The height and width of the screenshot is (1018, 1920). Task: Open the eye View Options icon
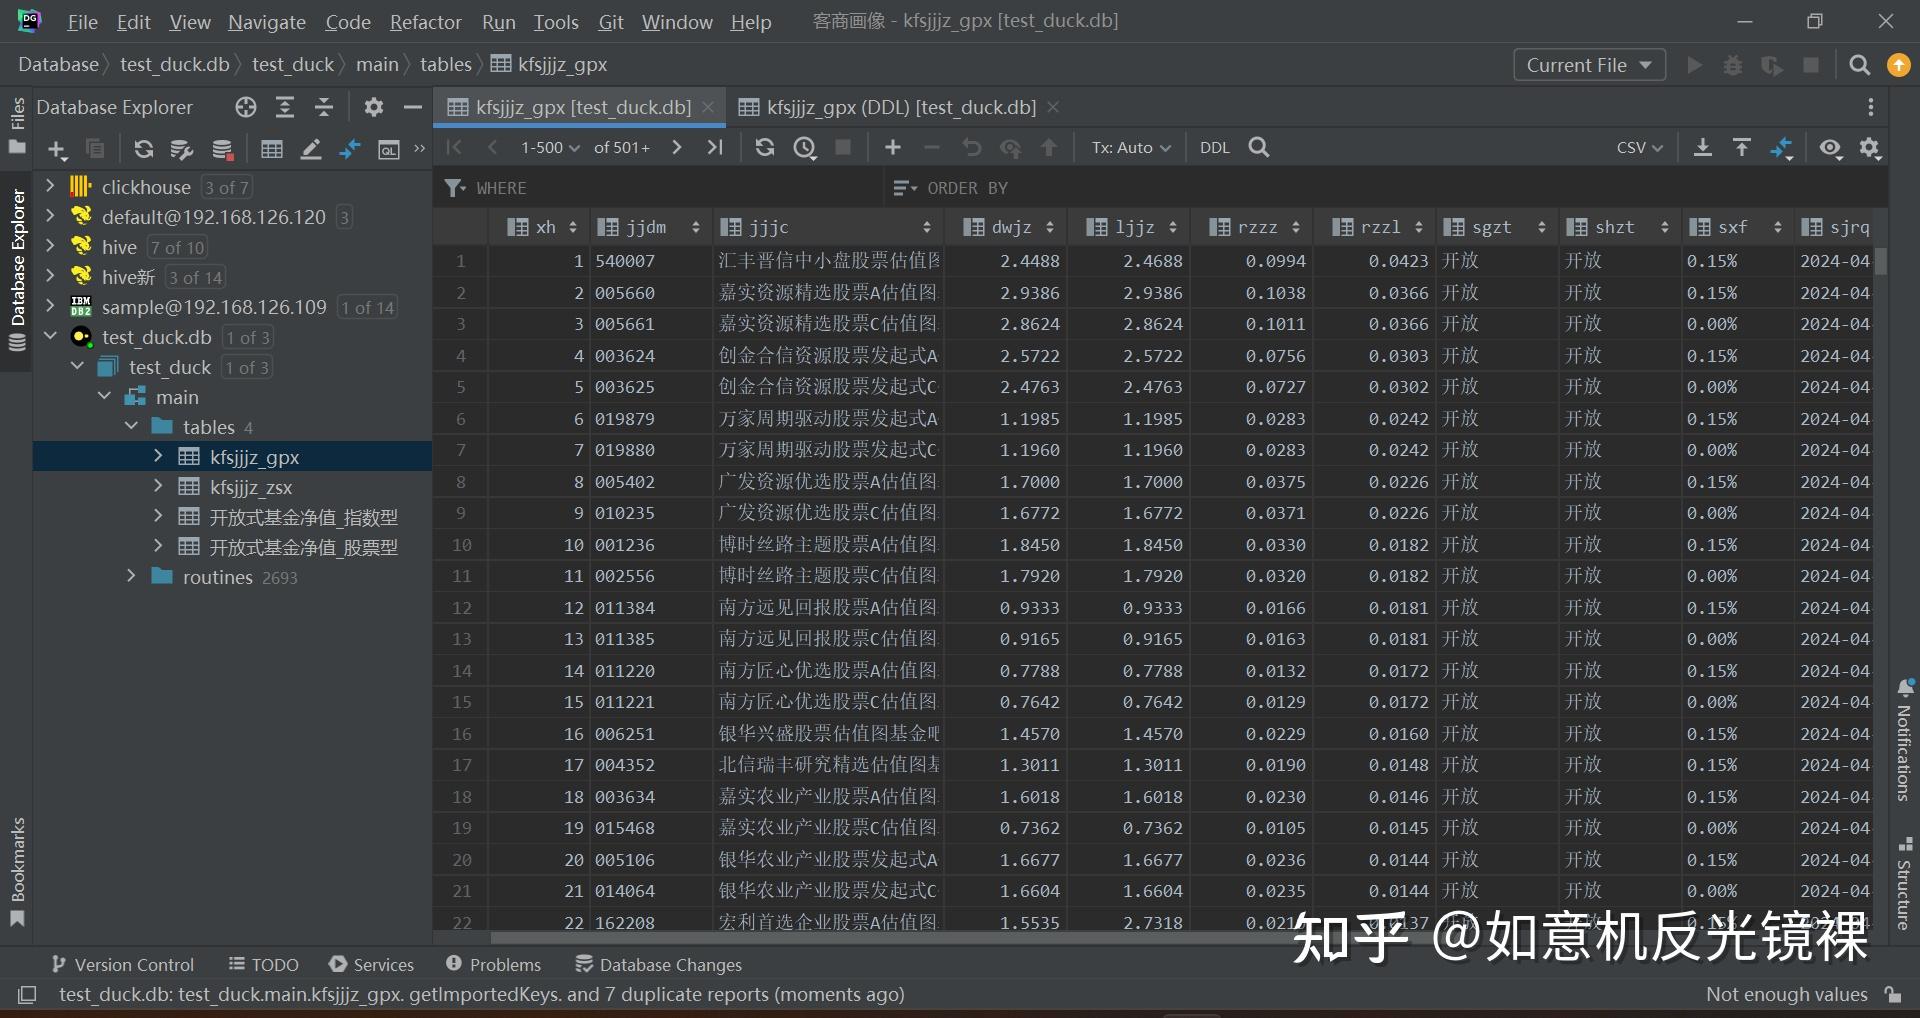click(1831, 147)
